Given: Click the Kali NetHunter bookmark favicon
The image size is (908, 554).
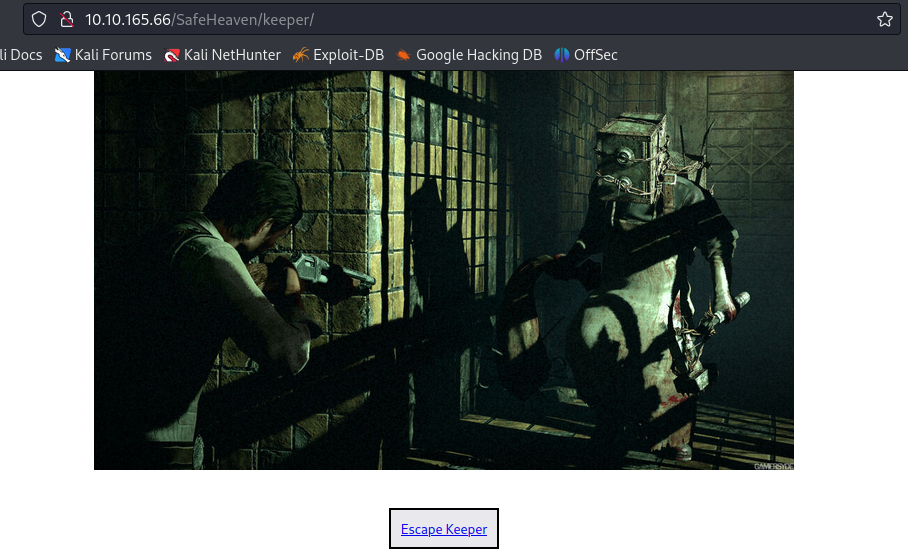Looking at the screenshot, I should click(172, 55).
